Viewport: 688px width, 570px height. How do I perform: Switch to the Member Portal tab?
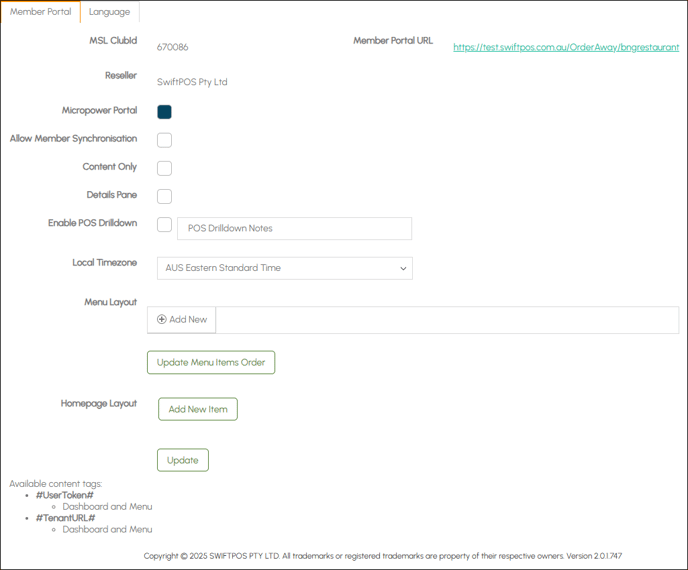click(x=40, y=12)
